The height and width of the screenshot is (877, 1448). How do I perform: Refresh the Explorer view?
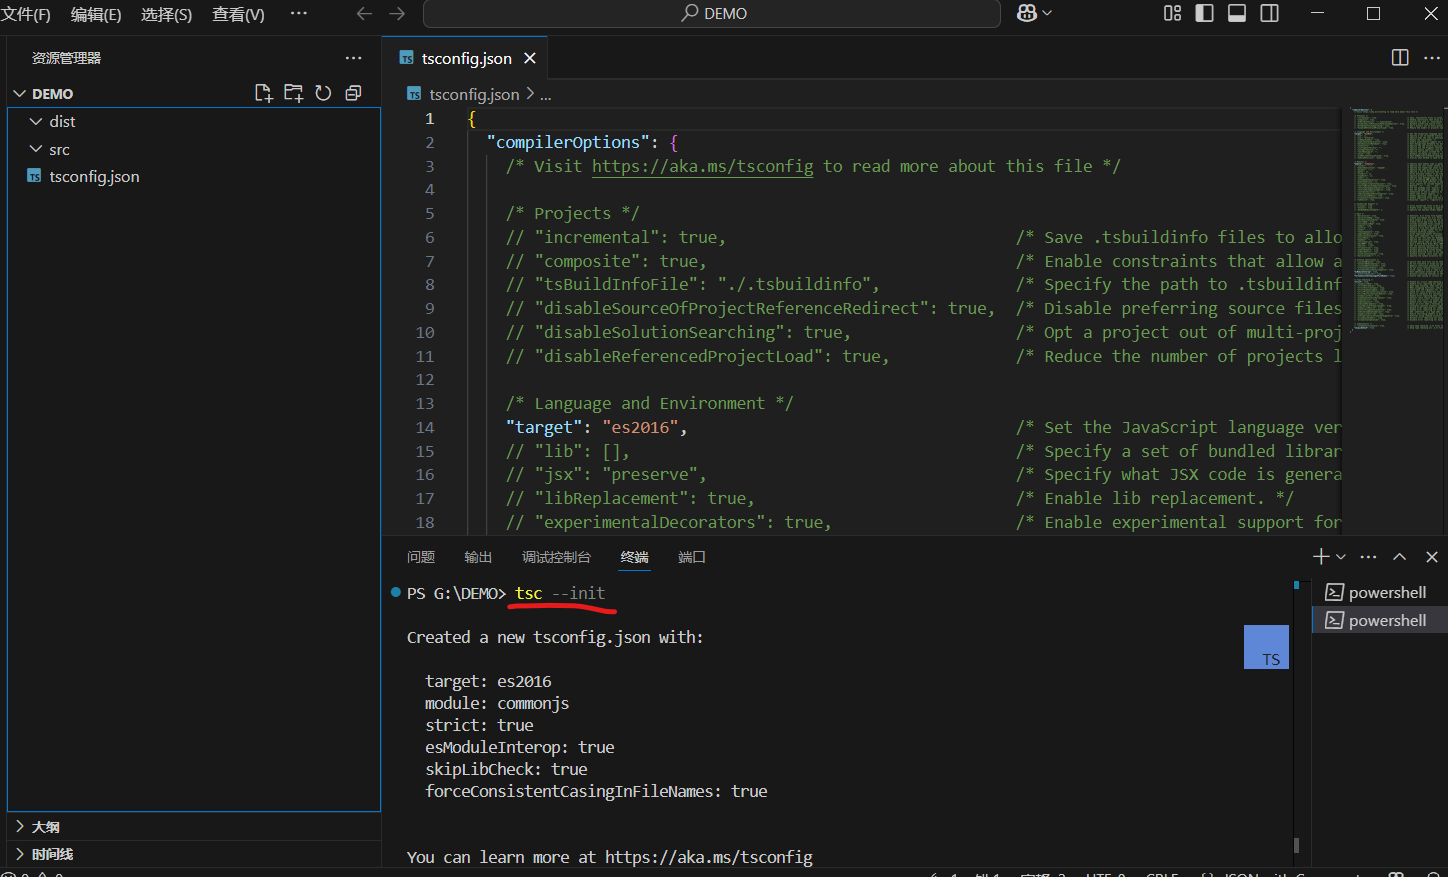[x=323, y=92]
